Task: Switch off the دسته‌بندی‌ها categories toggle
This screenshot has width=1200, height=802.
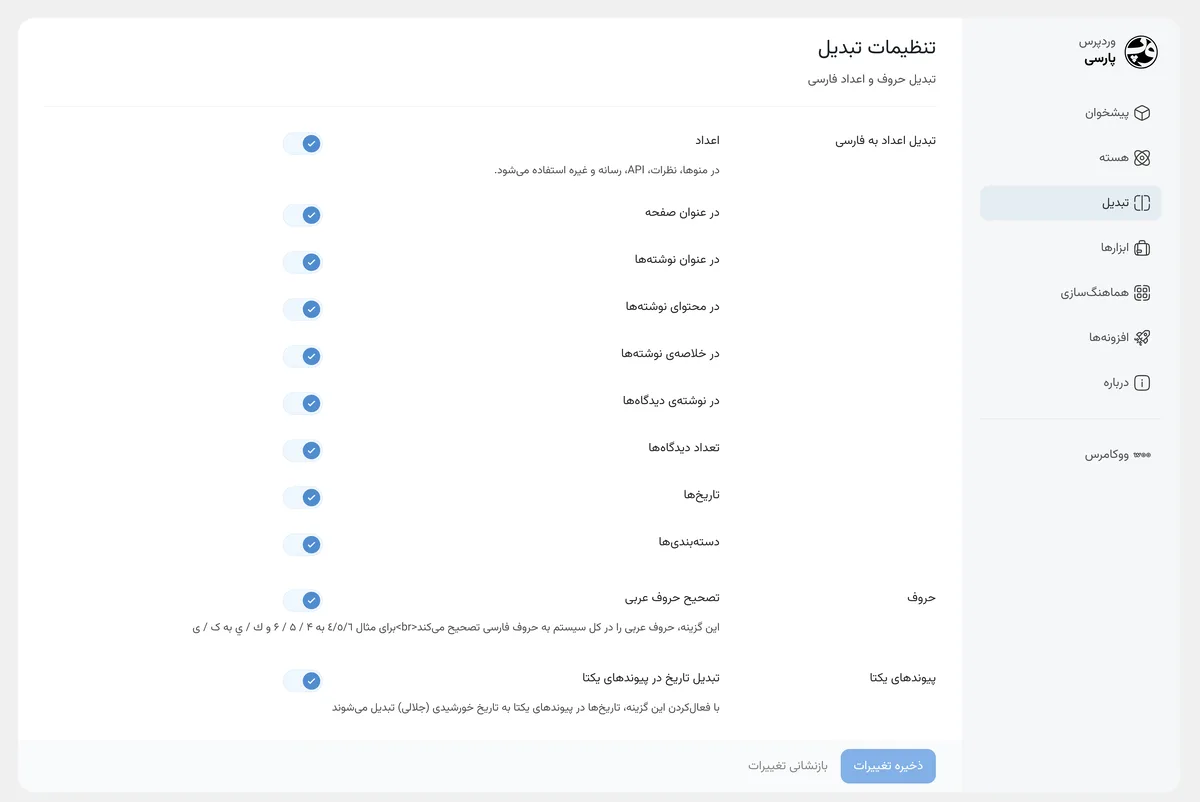Action: pos(302,545)
